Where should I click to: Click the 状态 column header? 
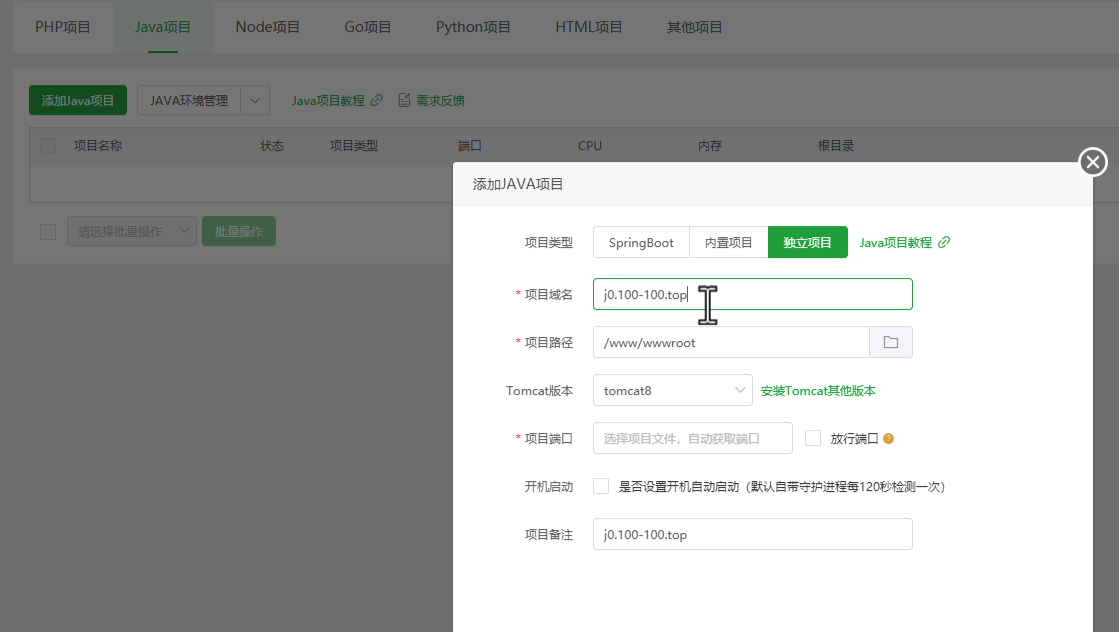point(272,146)
